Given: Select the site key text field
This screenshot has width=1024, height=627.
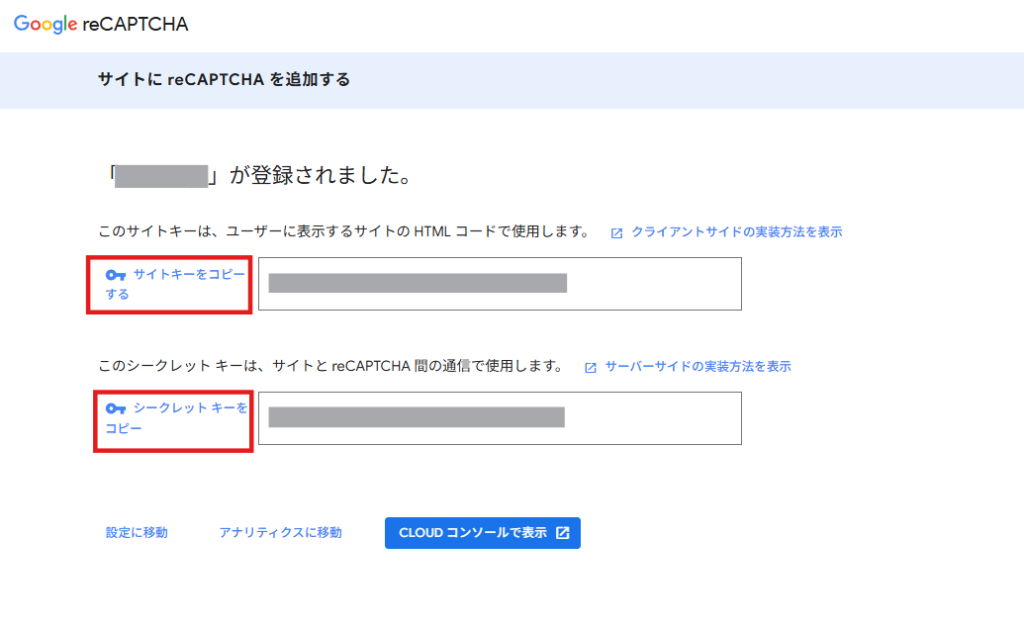Looking at the screenshot, I should coord(500,283).
